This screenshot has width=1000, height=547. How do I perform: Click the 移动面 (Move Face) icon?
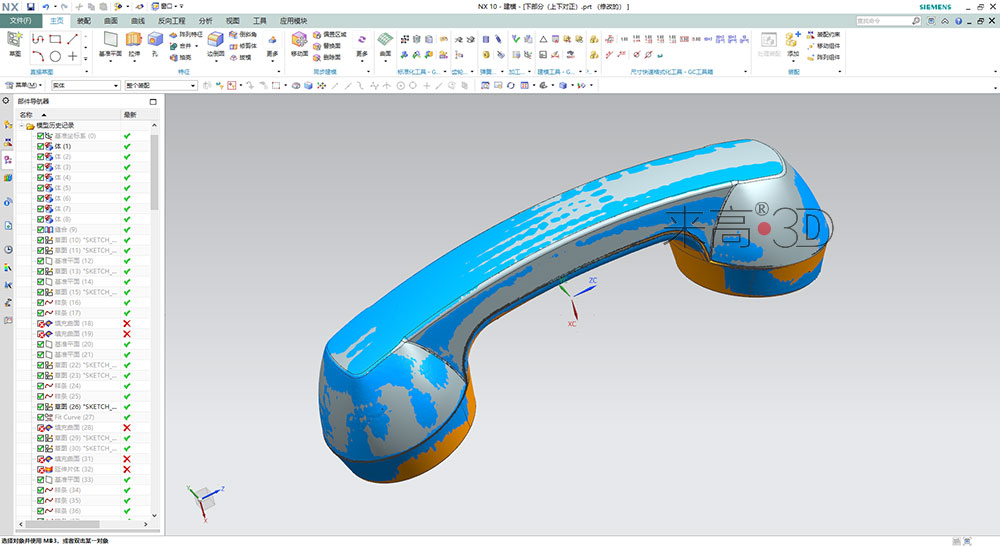click(299, 42)
